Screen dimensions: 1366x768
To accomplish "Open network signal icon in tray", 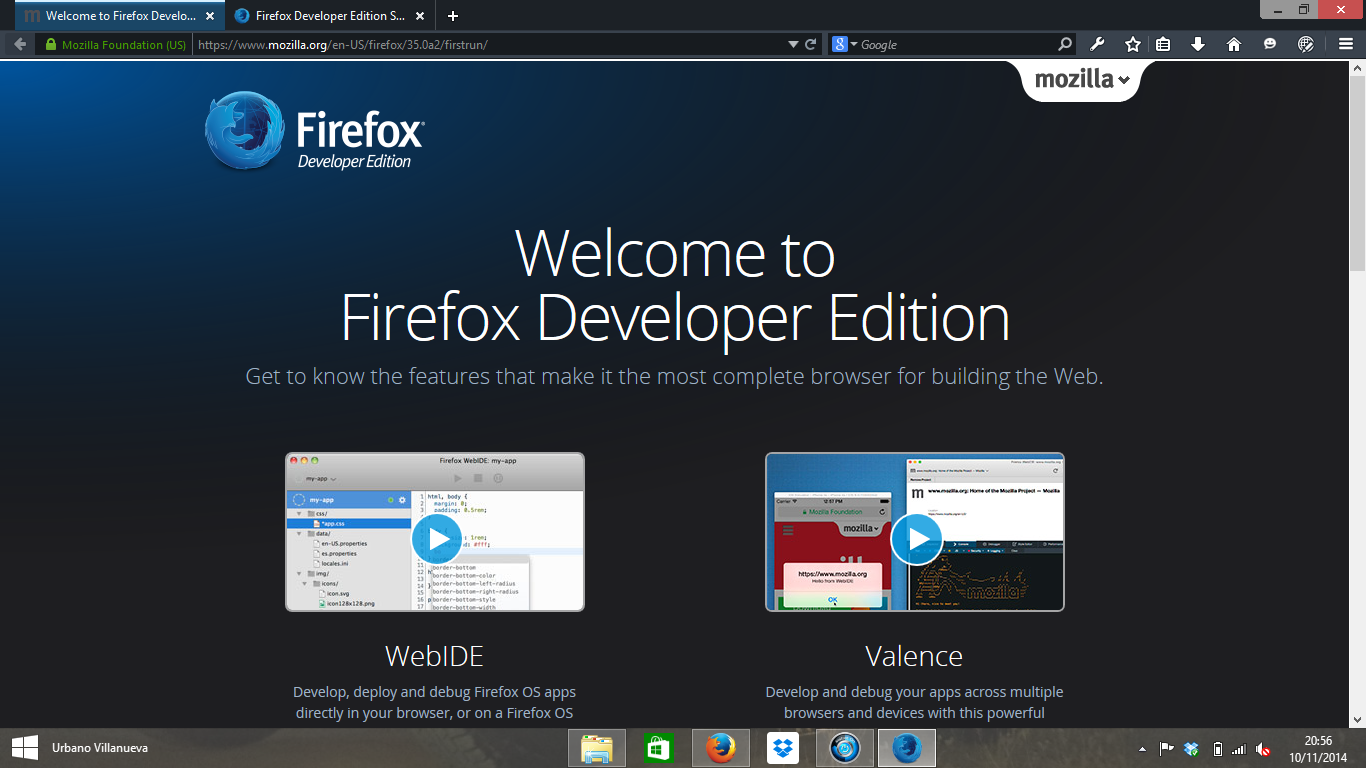I will [x=1239, y=748].
